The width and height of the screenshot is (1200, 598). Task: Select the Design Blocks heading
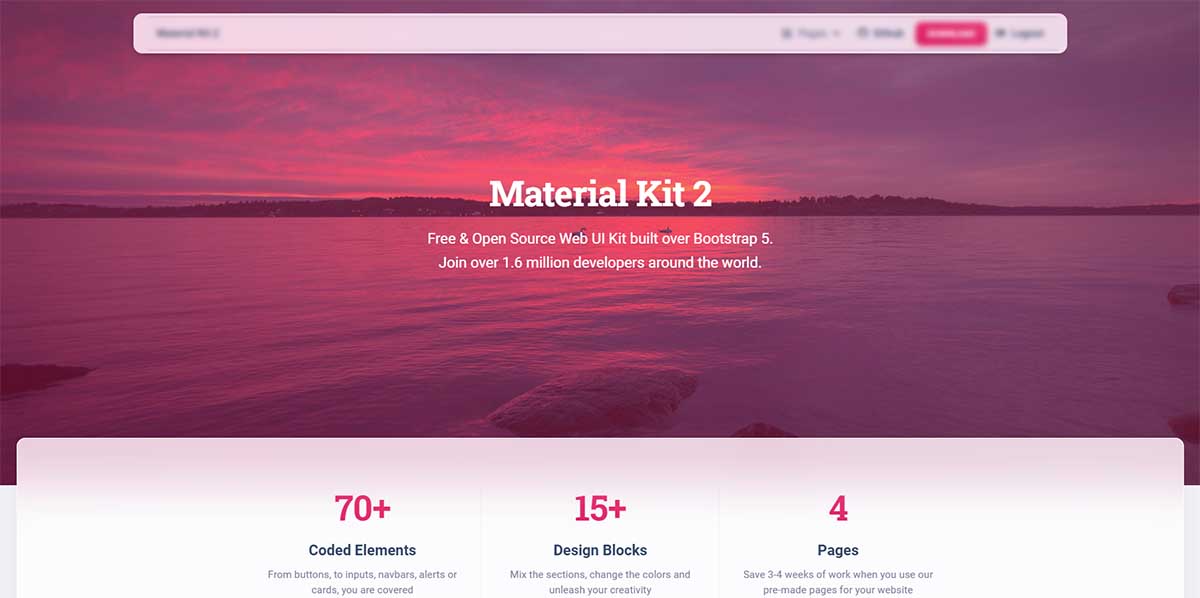tap(600, 550)
